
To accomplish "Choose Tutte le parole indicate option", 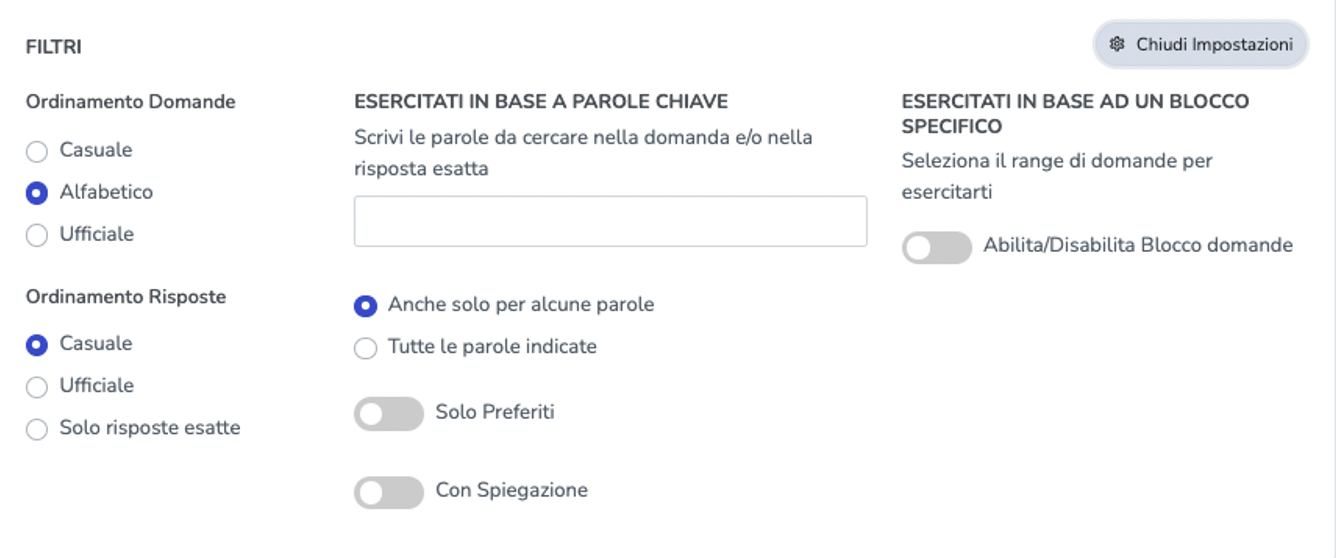I will [366, 348].
